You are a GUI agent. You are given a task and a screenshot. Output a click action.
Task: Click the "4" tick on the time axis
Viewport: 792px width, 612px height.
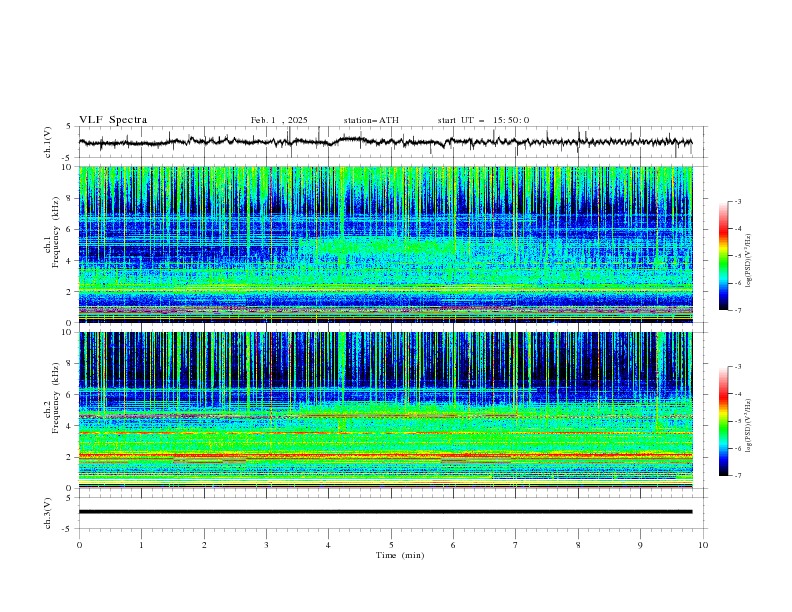328,545
